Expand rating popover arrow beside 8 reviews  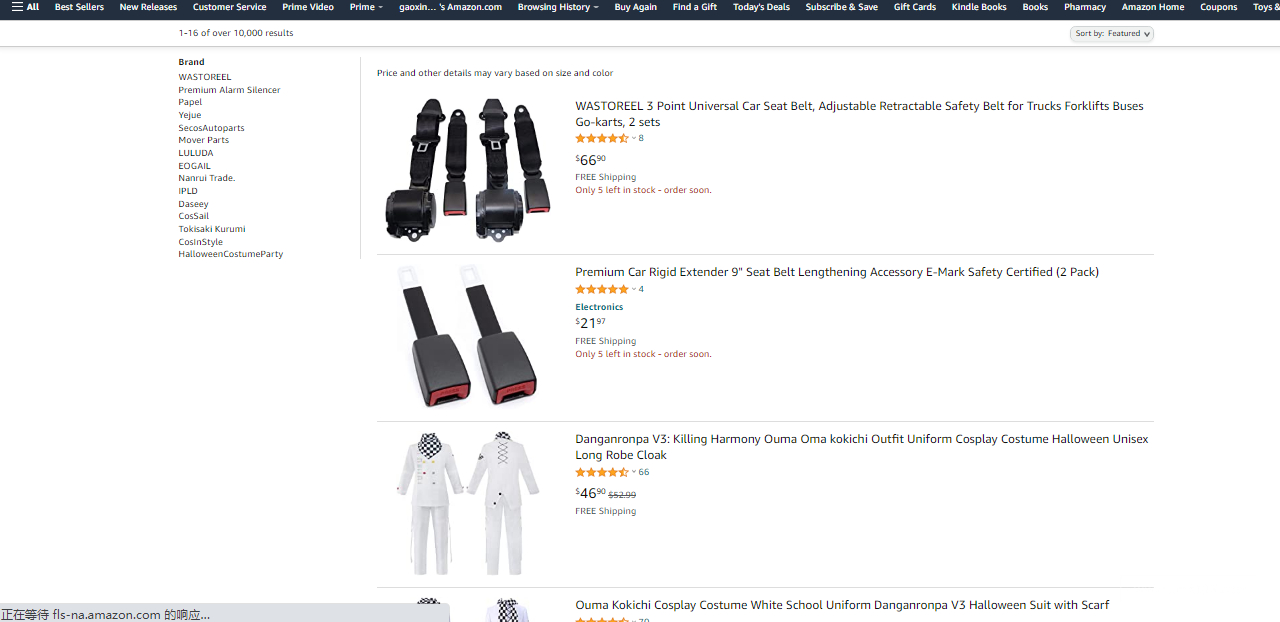(634, 138)
